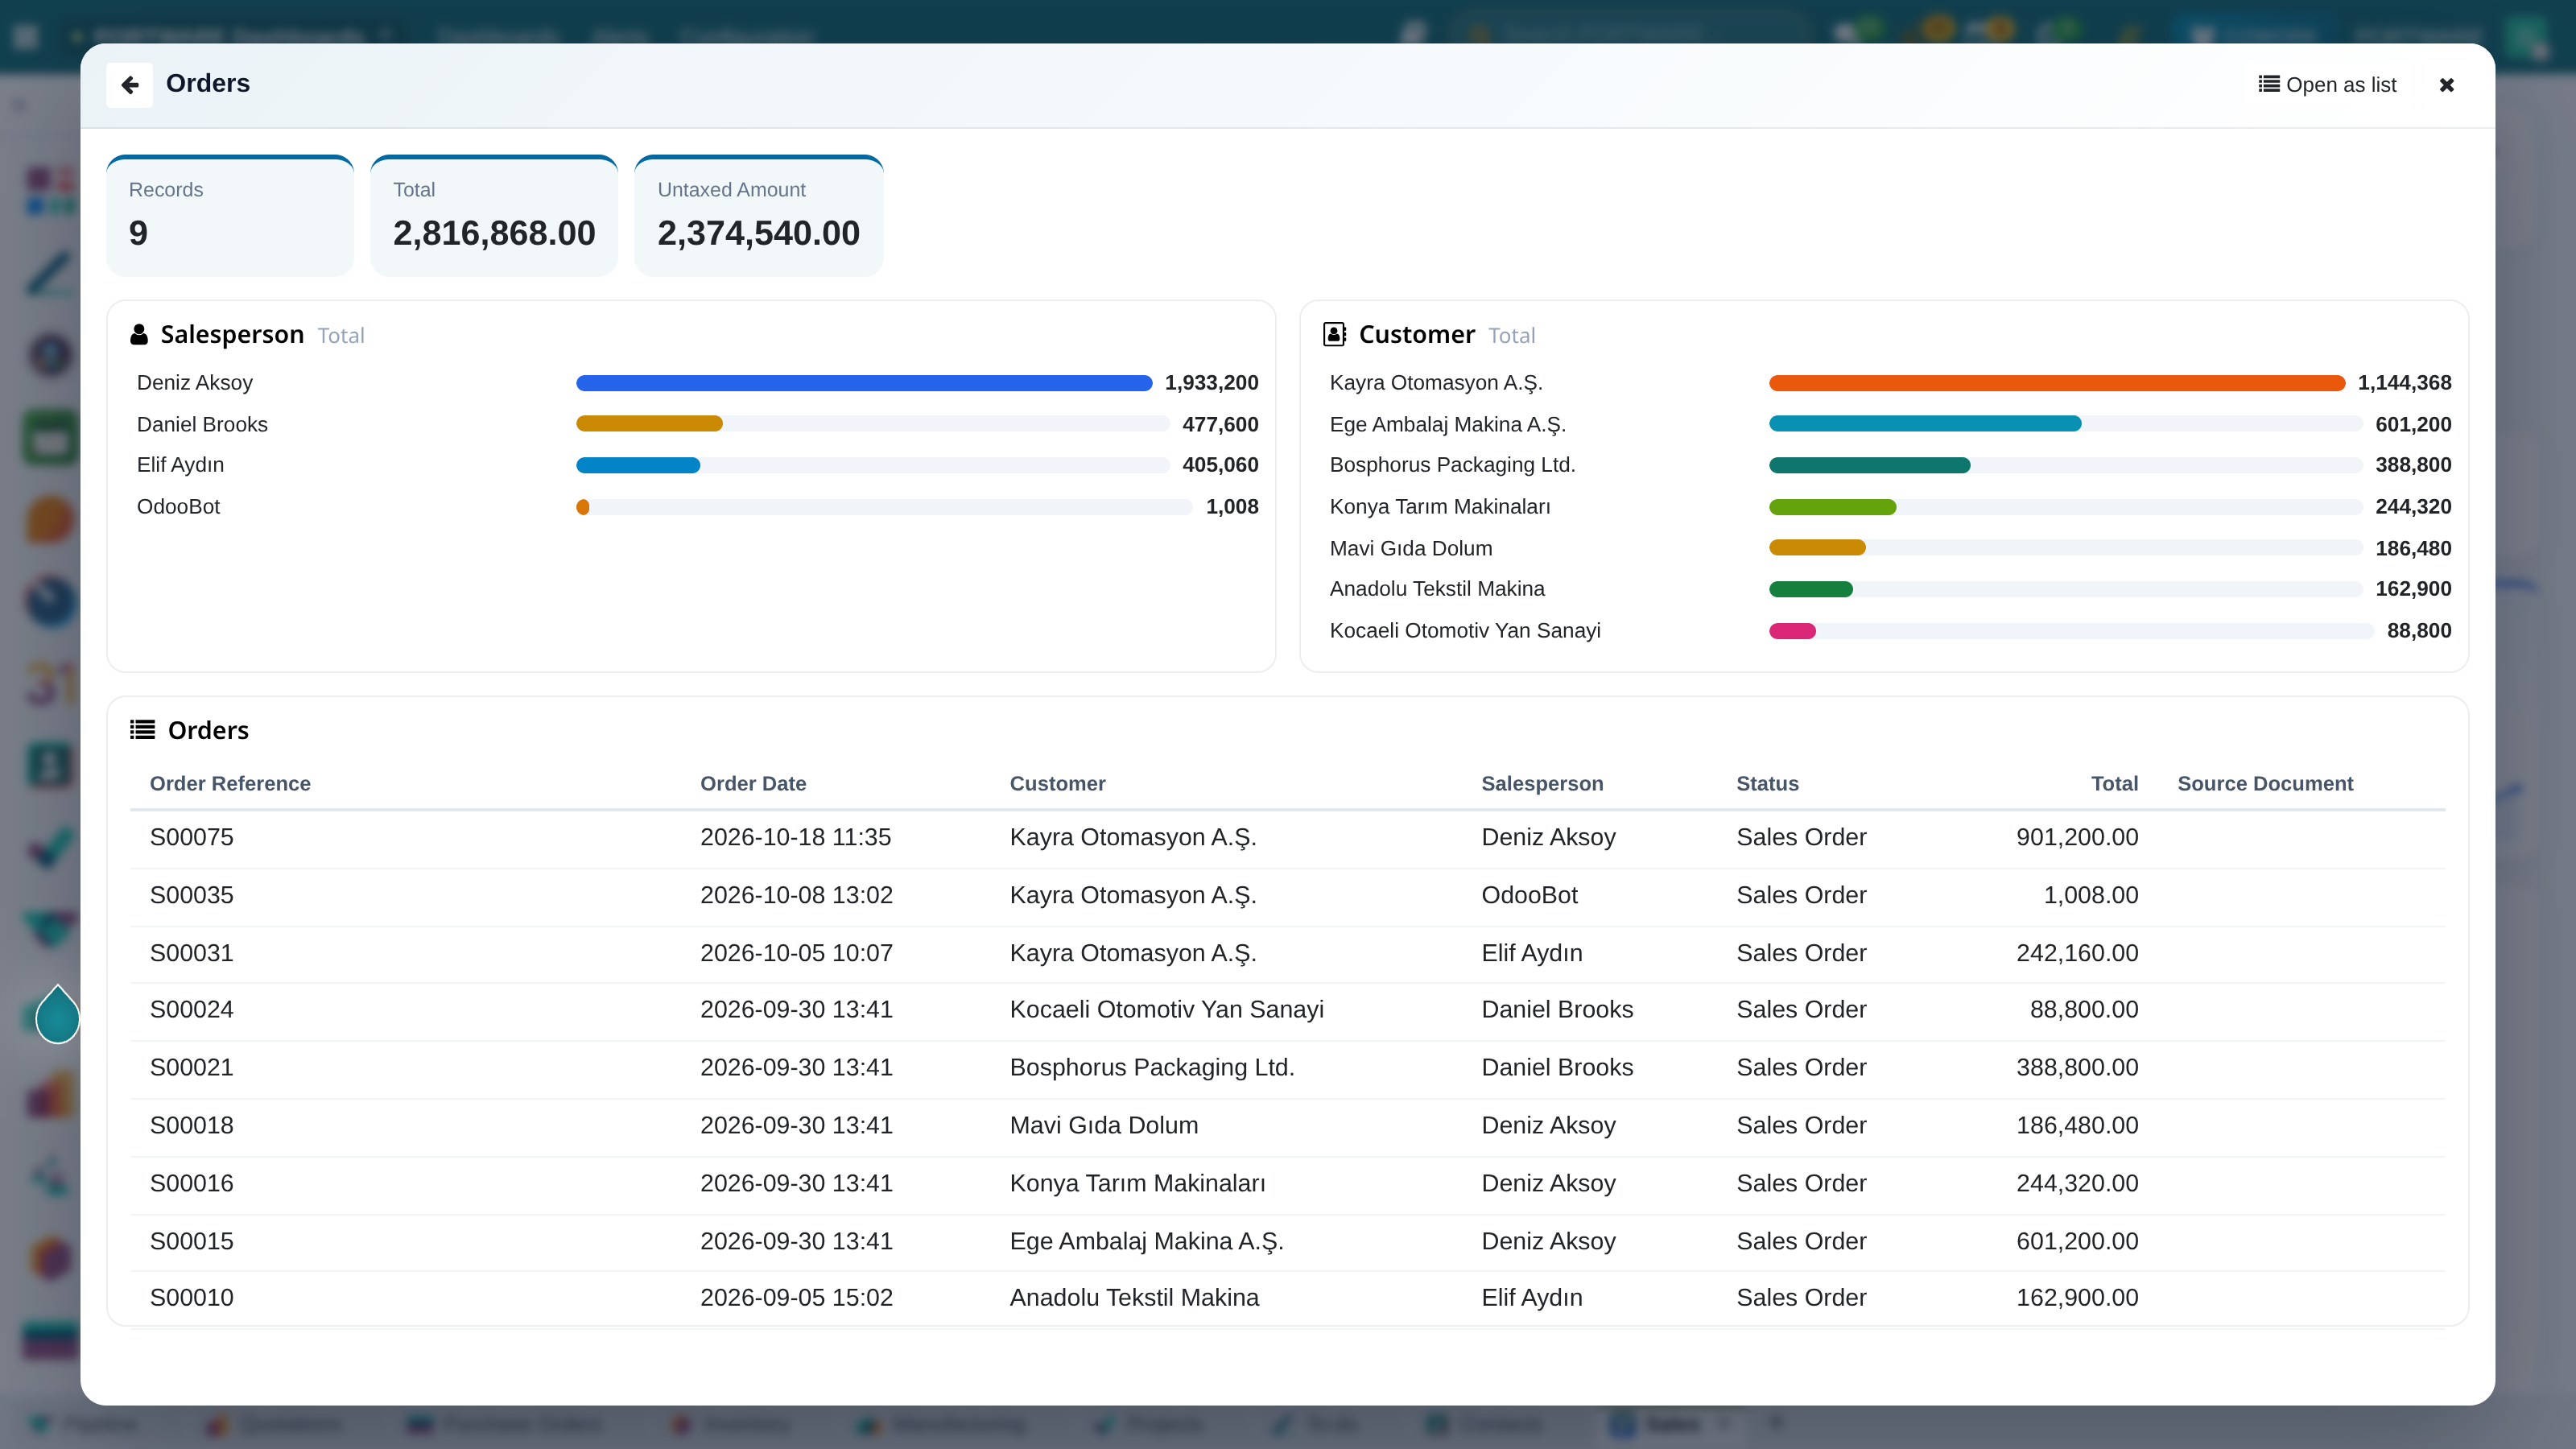Image resolution: width=2576 pixels, height=1449 pixels.
Task: Select the Records summary card
Action: (230, 216)
